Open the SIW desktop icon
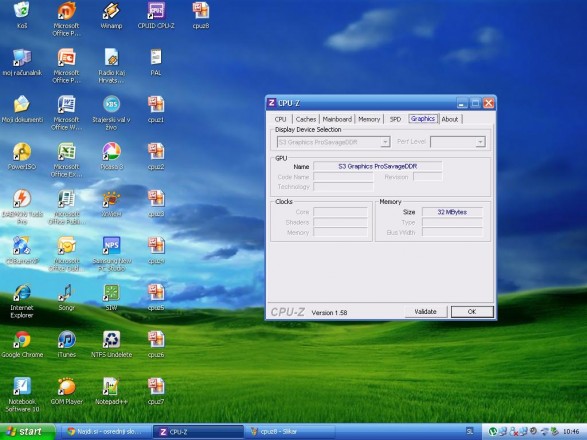The height and width of the screenshot is (440, 587). [112, 297]
